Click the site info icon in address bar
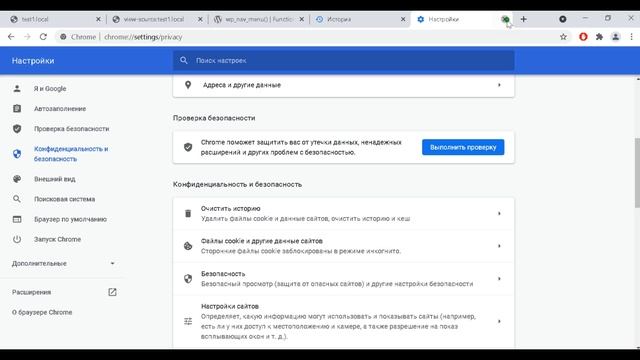Viewport: 640px width, 360px height. [63, 37]
